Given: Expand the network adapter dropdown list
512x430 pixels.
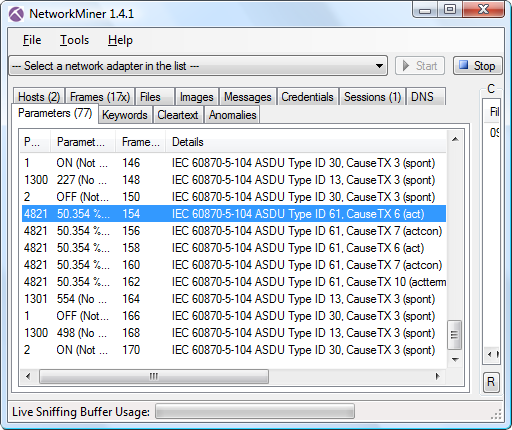Looking at the screenshot, I should click(379, 66).
